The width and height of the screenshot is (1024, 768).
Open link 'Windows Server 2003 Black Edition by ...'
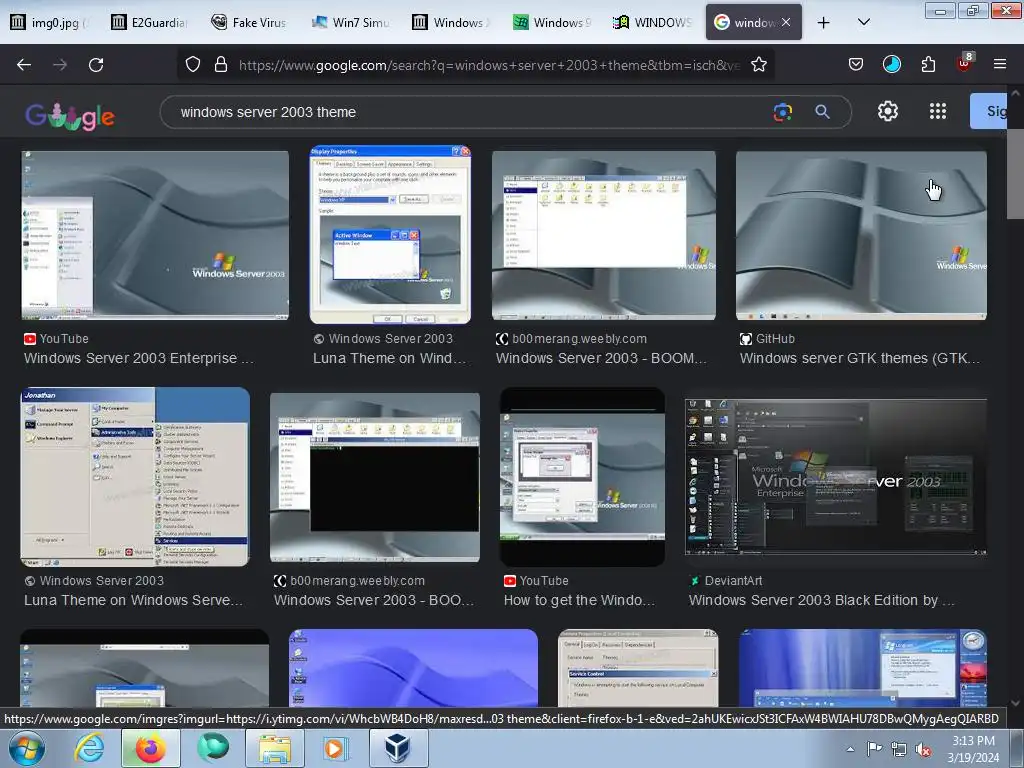(x=822, y=600)
